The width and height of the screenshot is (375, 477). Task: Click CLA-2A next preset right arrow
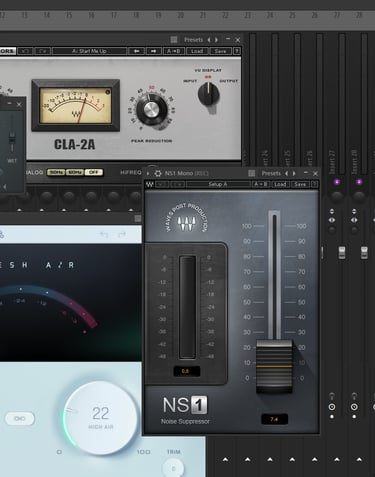(x=154, y=51)
